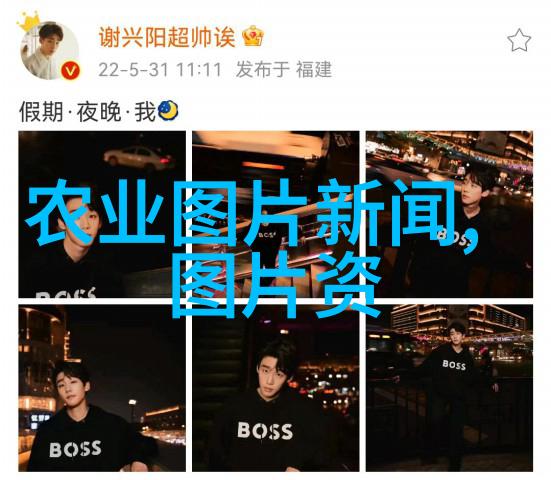Click the post text 假期·夜晚·我
Image resolution: width=551 pixels, height=480 pixels.
click(87, 112)
